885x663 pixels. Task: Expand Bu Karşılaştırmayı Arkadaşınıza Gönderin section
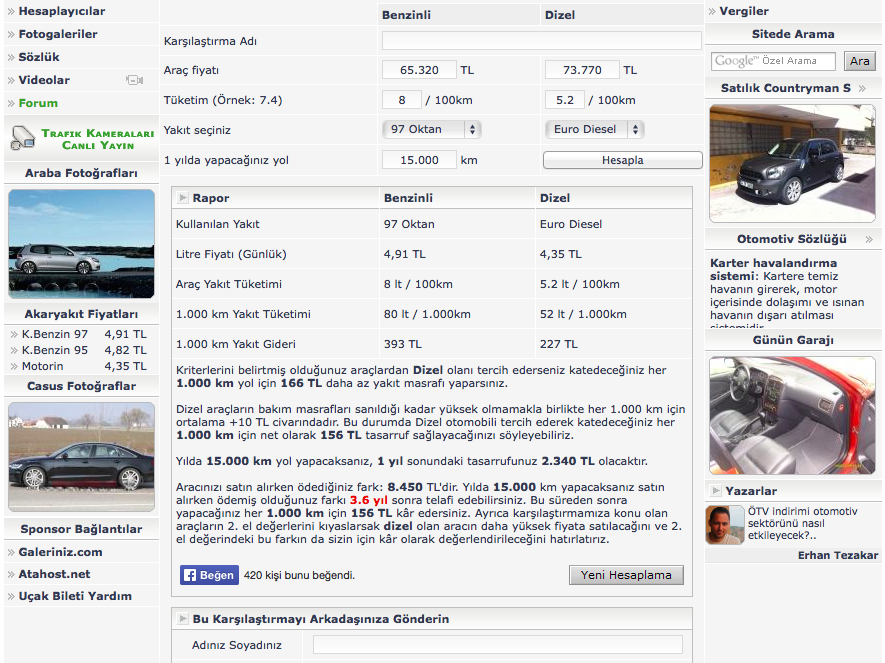[x=181, y=619]
